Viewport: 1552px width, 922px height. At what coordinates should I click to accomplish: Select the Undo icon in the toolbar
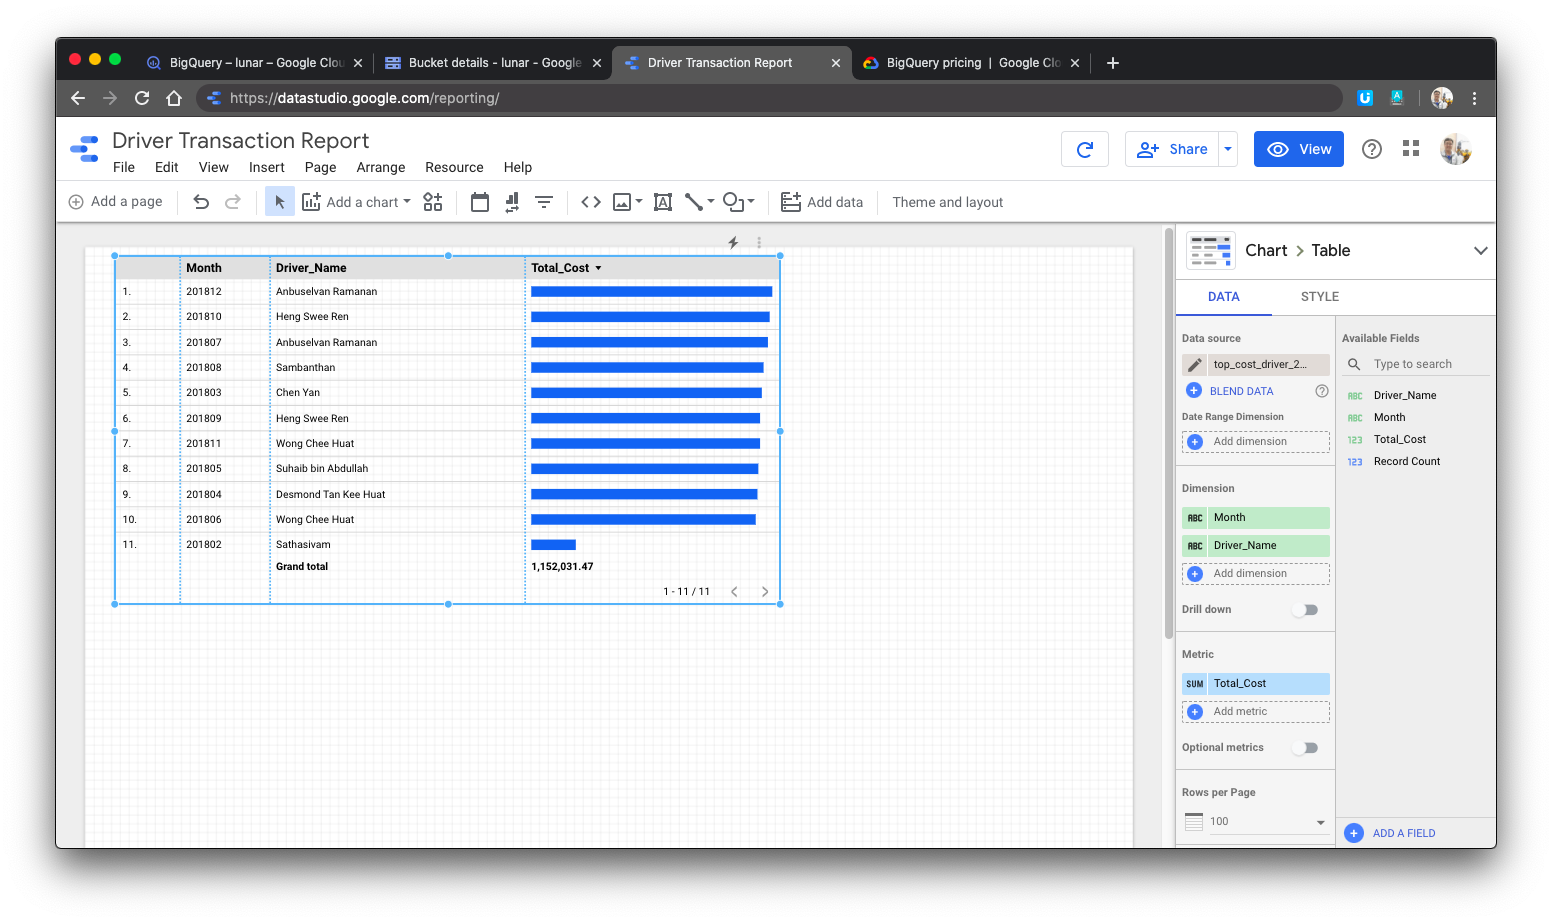coord(201,201)
